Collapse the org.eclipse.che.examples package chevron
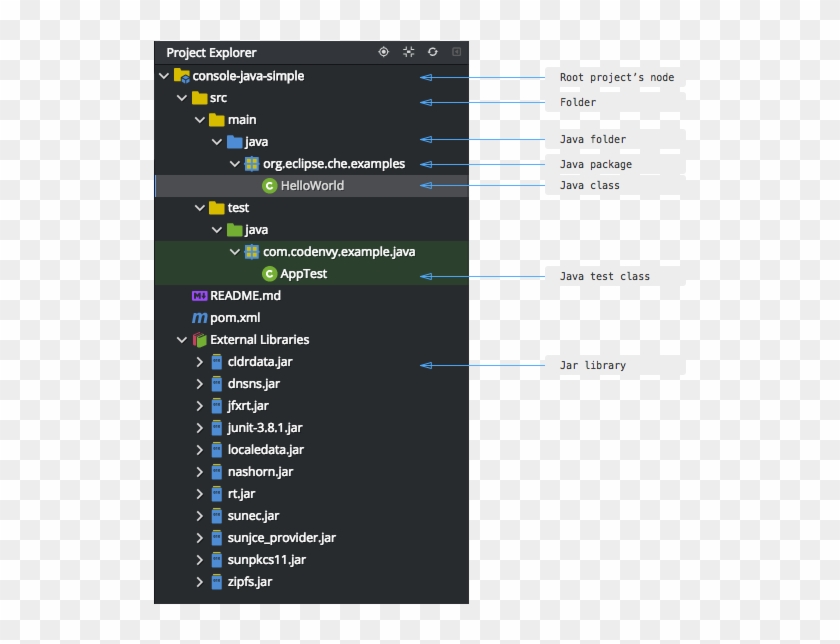 click(x=234, y=164)
